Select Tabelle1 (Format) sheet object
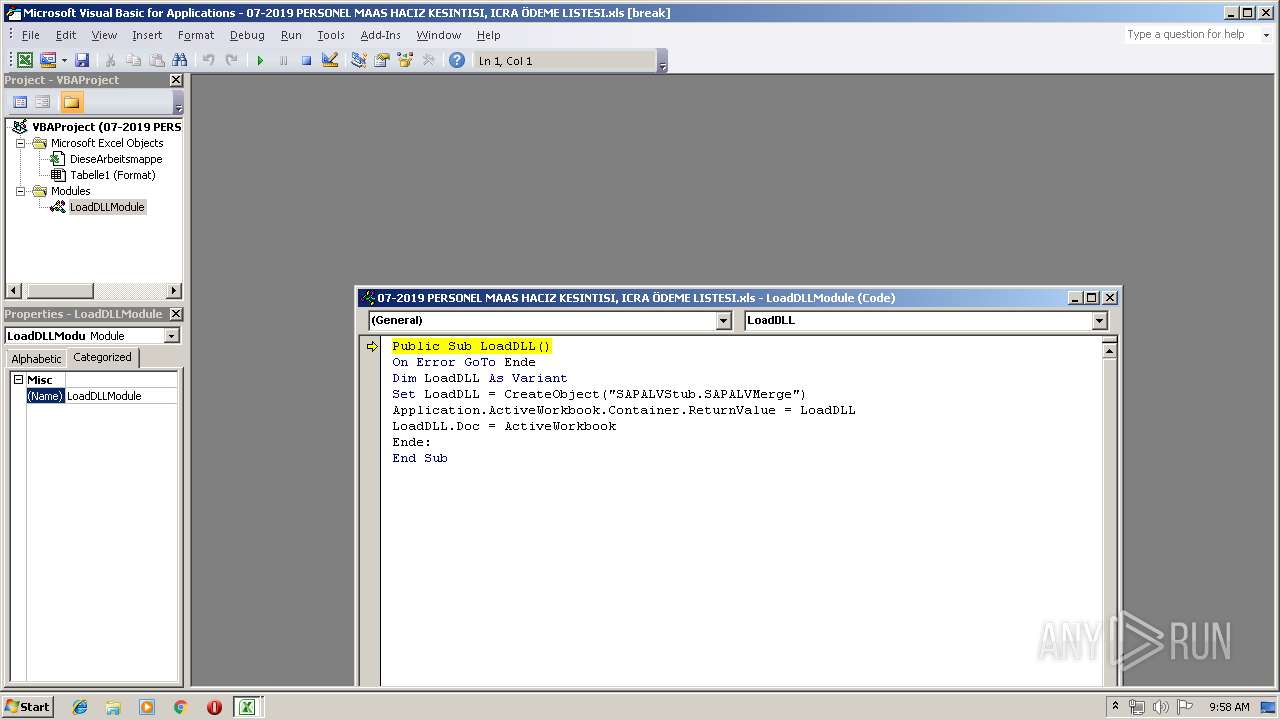1280x720 pixels. point(112,175)
